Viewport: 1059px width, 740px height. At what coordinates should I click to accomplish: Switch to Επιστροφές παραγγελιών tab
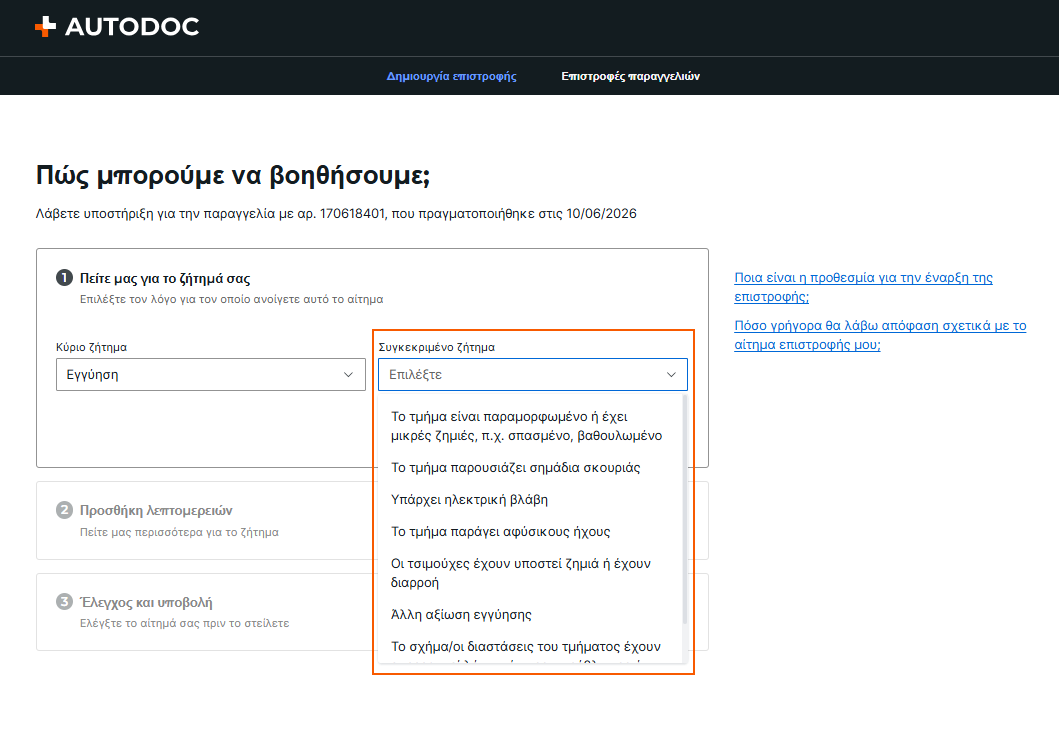point(630,76)
